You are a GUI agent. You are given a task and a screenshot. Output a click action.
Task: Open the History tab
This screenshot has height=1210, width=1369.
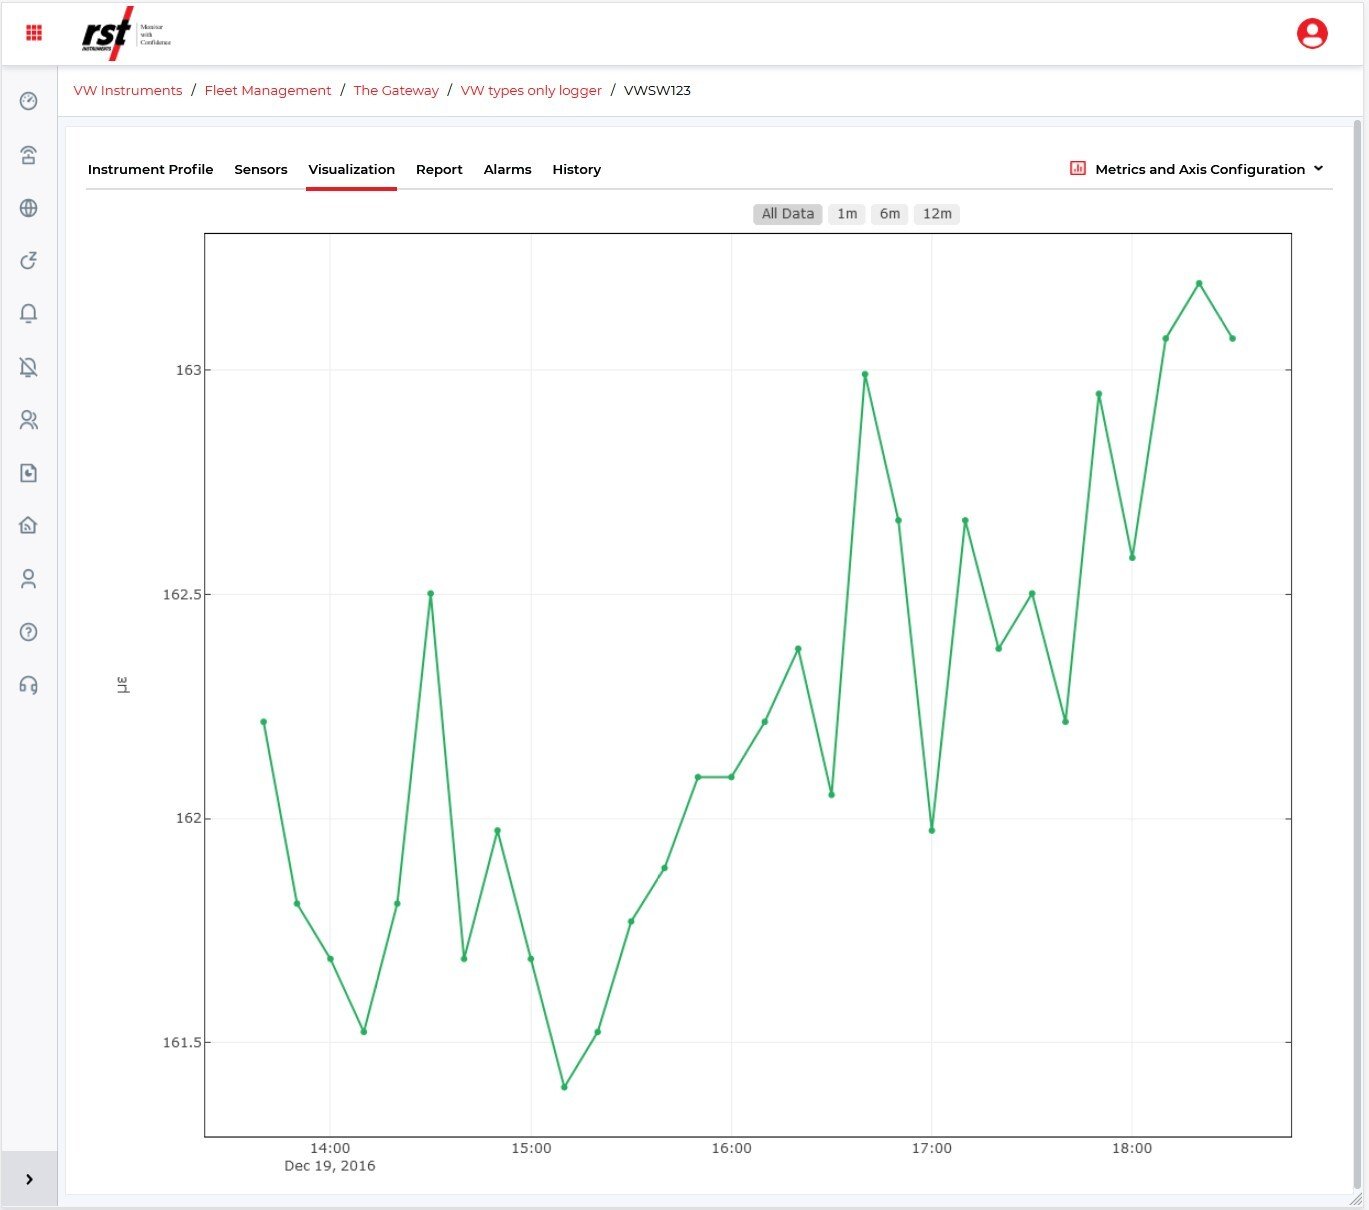[x=576, y=170]
